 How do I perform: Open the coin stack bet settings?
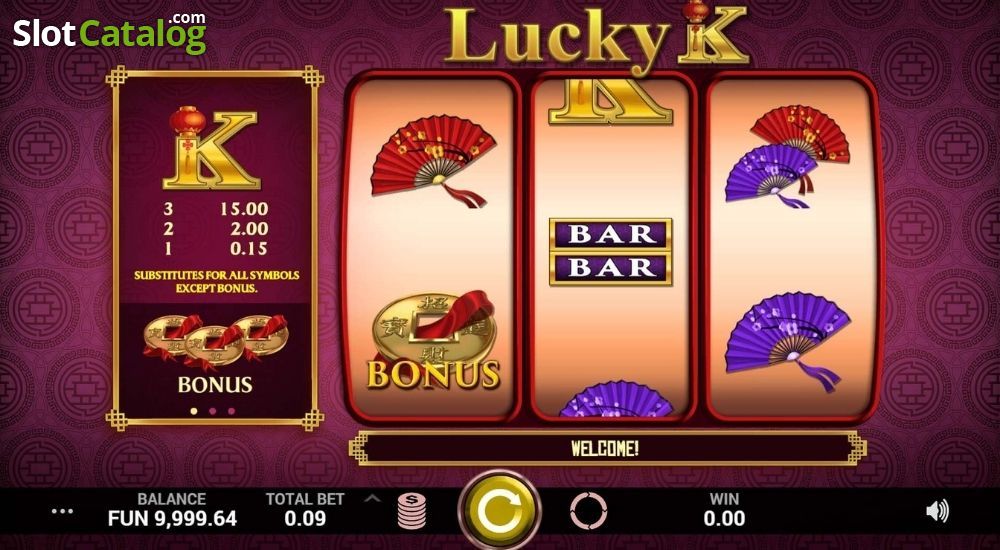point(412,511)
